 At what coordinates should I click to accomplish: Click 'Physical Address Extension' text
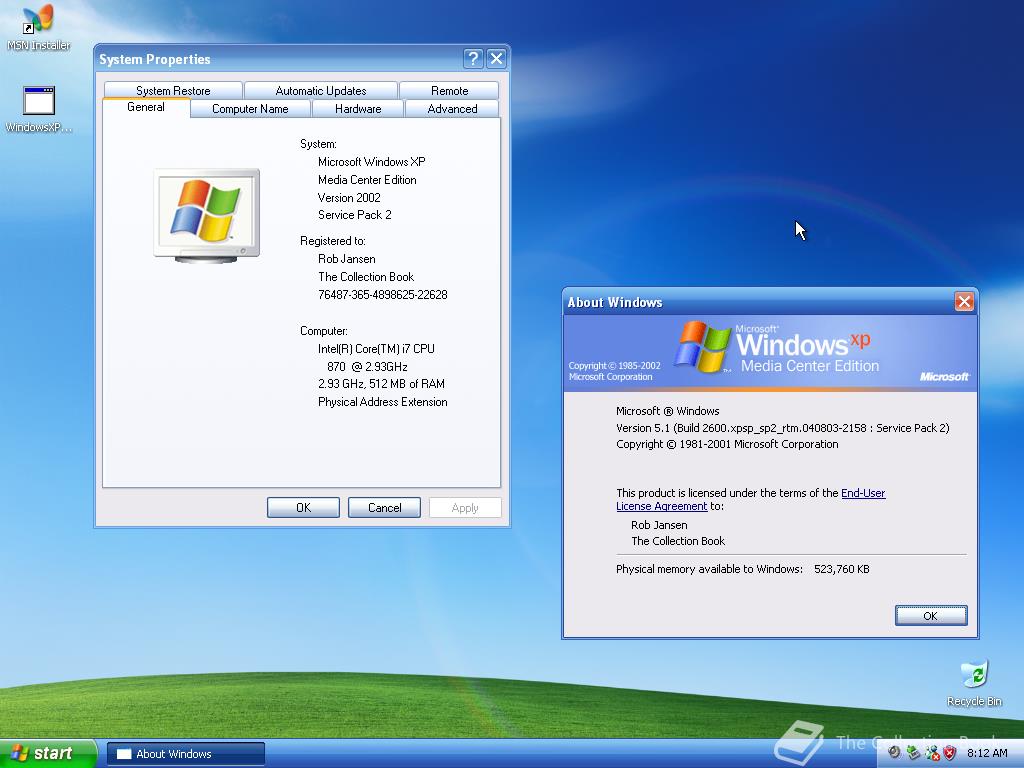pyautogui.click(x=383, y=402)
